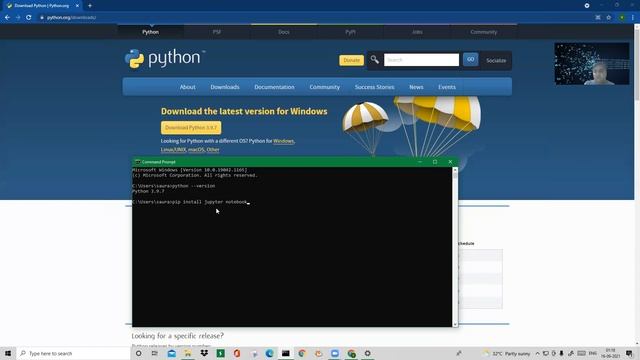Close the Command Prompt window

click(x=450, y=162)
